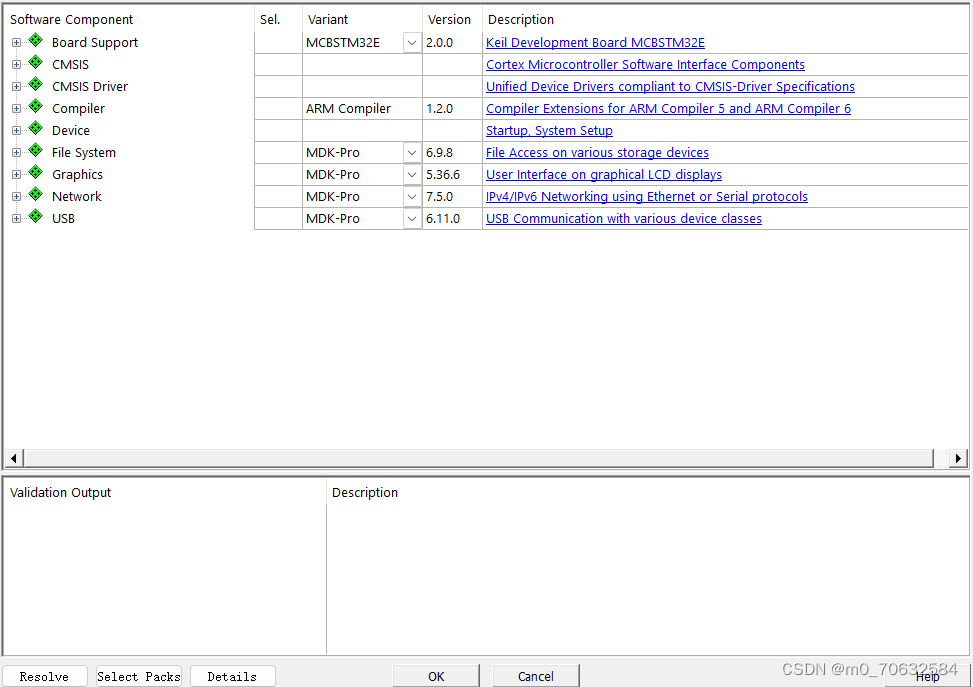973x687 pixels.
Task: Click the Details button
Action: click(x=232, y=676)
